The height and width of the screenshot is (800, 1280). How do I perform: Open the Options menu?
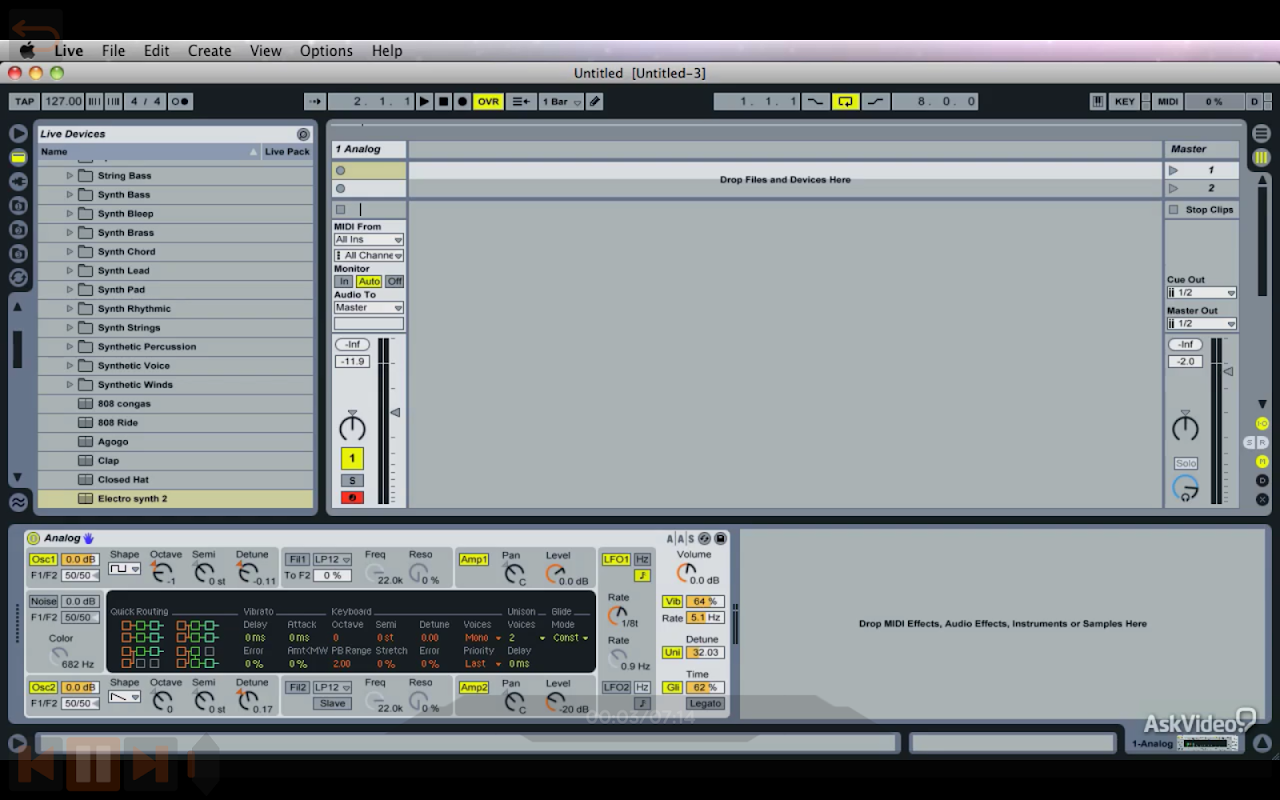(x=326, y=51)
